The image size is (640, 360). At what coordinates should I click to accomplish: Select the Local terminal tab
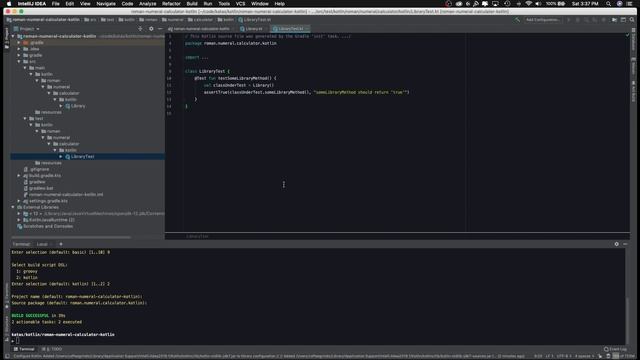click(42, 244)
